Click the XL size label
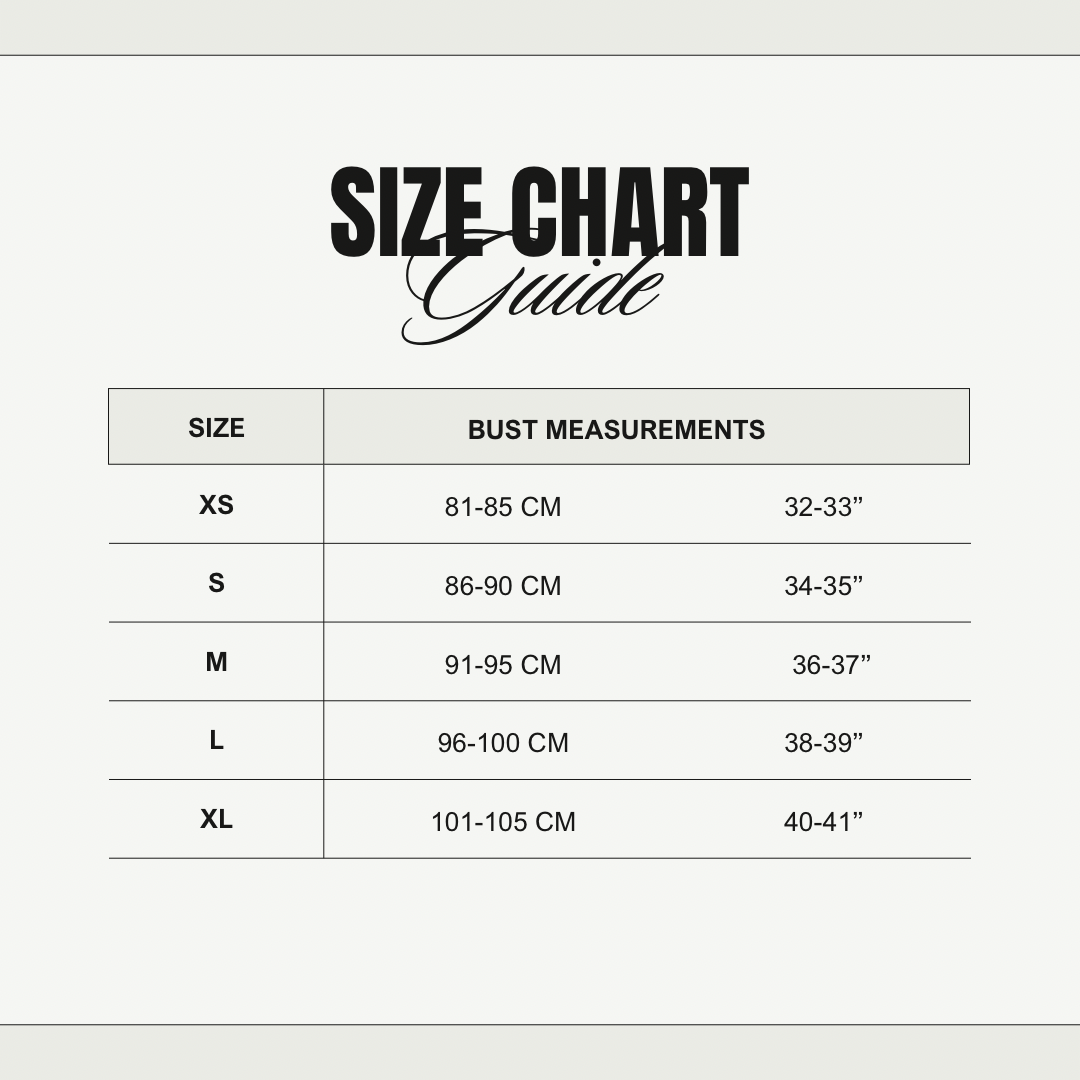Viewport: 1080px width, 1080px height. coord(216,819)
